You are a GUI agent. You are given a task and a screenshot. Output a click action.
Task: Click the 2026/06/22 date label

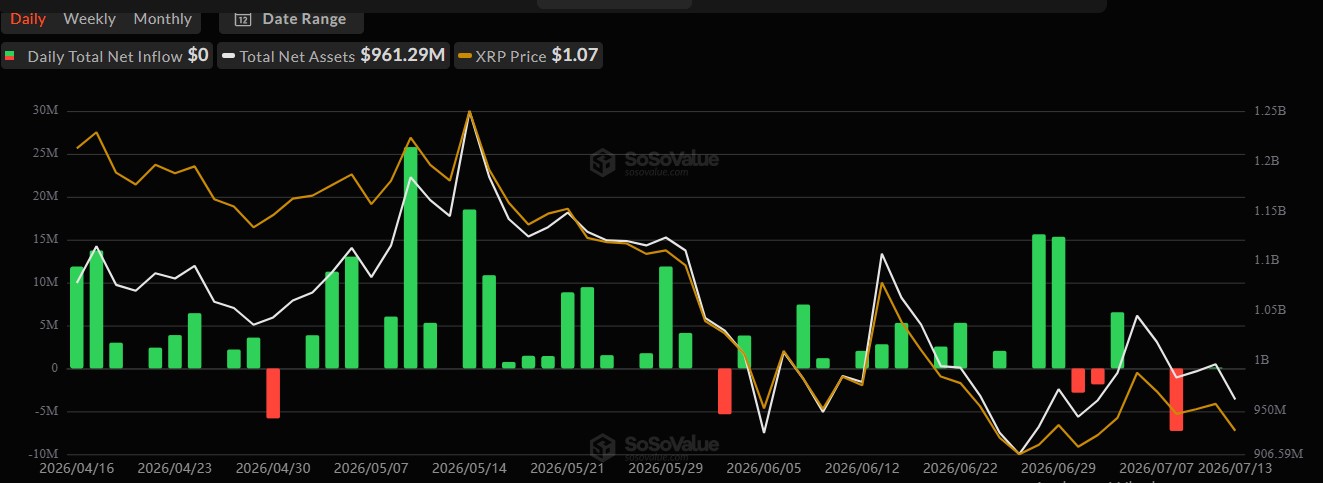[959, 467]
